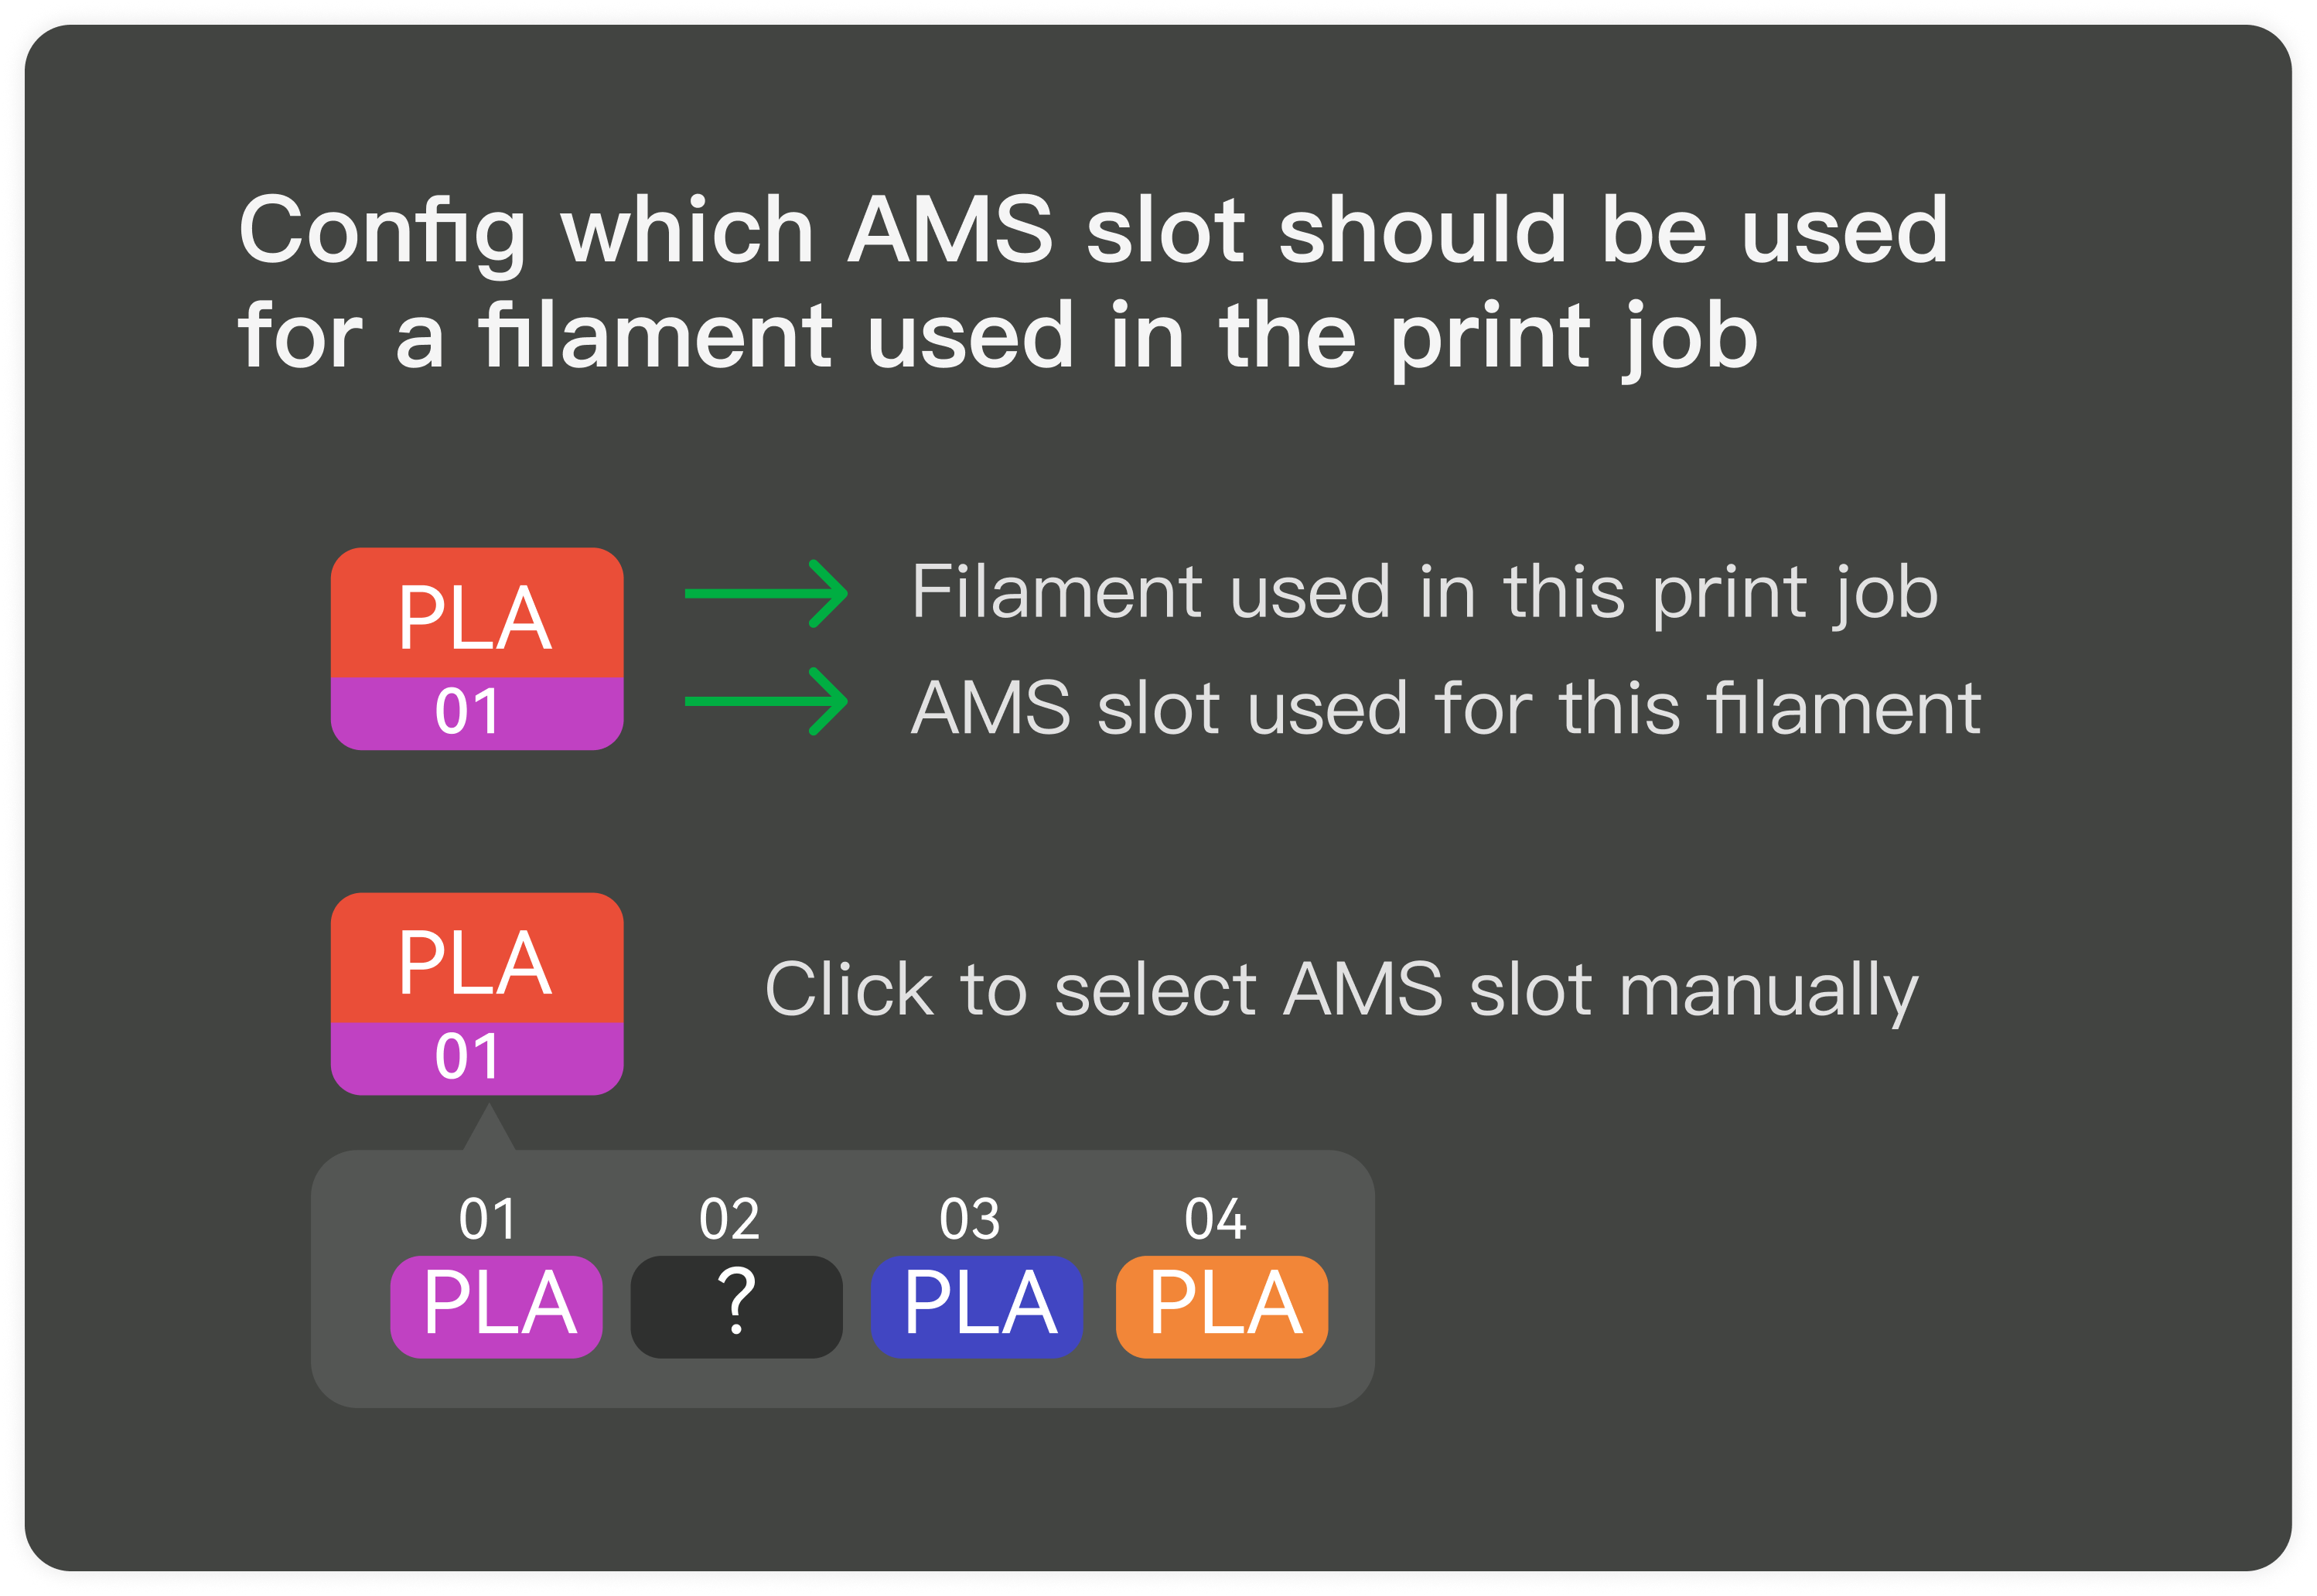2317x1596 pixels.
Task: Click the upper purple 01 slot label
Action: (x=477, y=714)
